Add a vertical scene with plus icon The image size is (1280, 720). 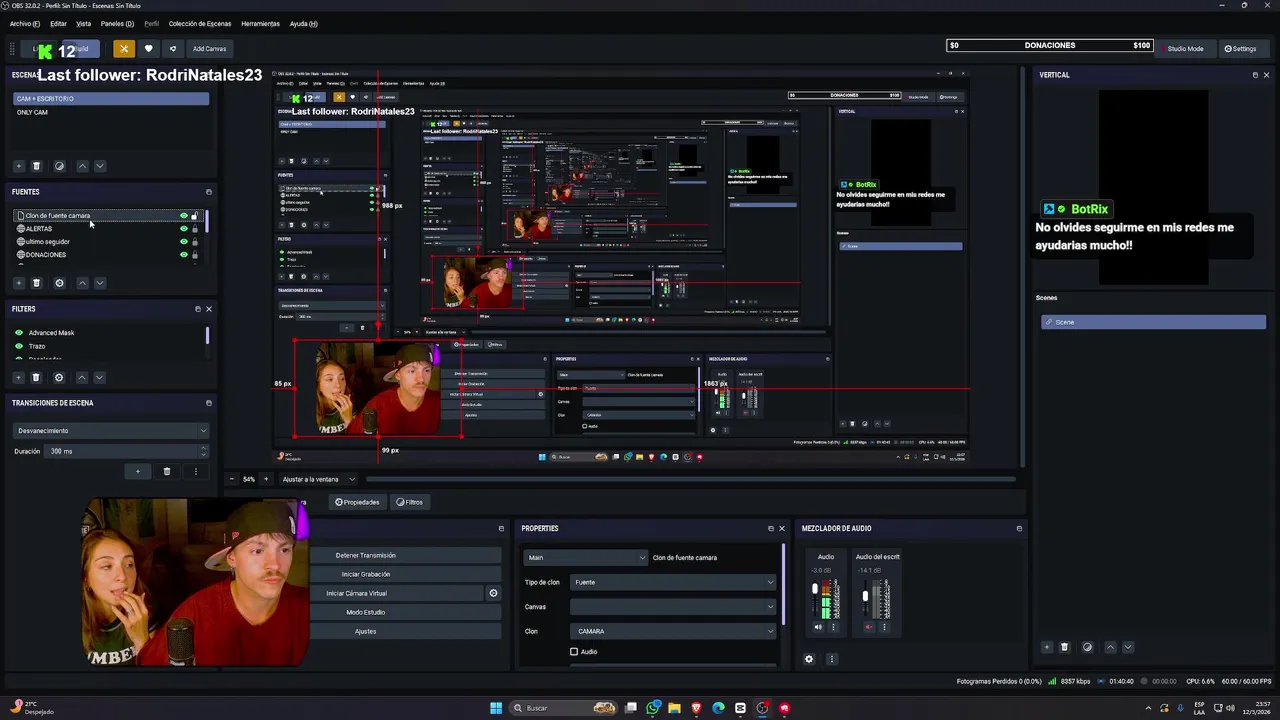click(x=1047, y=647)
